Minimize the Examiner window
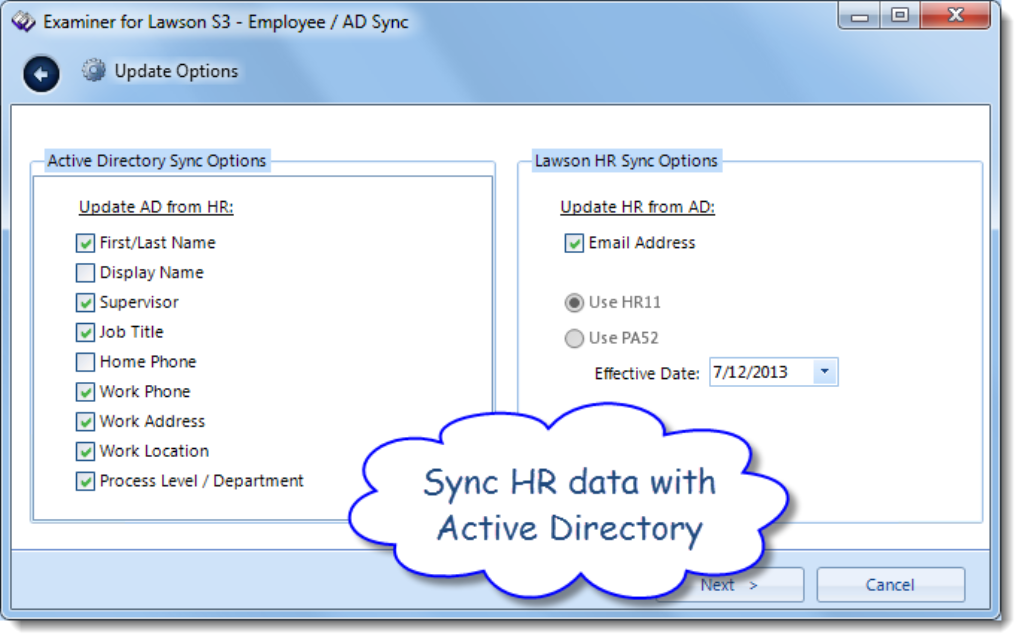The width and height of the screenshot is (1024, 643). [859, 16]
